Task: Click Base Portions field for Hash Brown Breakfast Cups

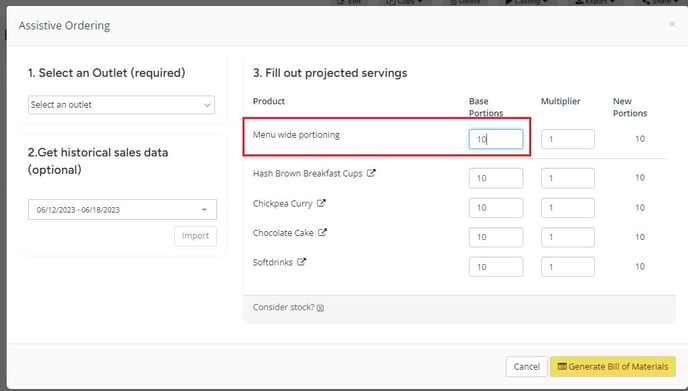Action: [x=496, y=178]
